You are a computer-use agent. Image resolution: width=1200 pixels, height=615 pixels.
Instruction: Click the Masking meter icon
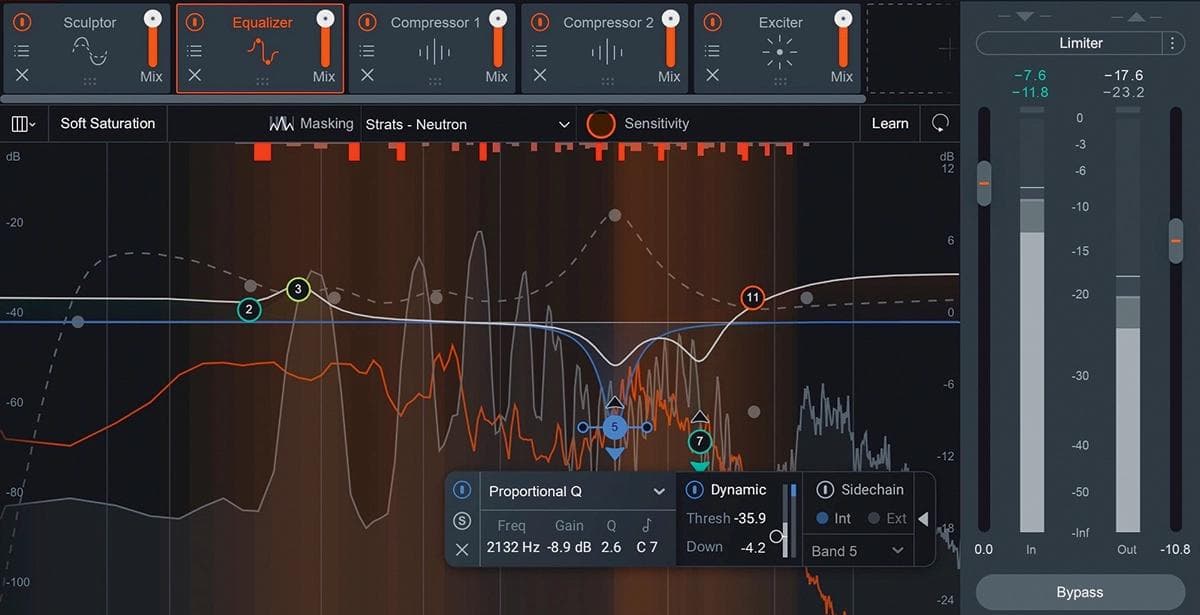tap(282, 124)
